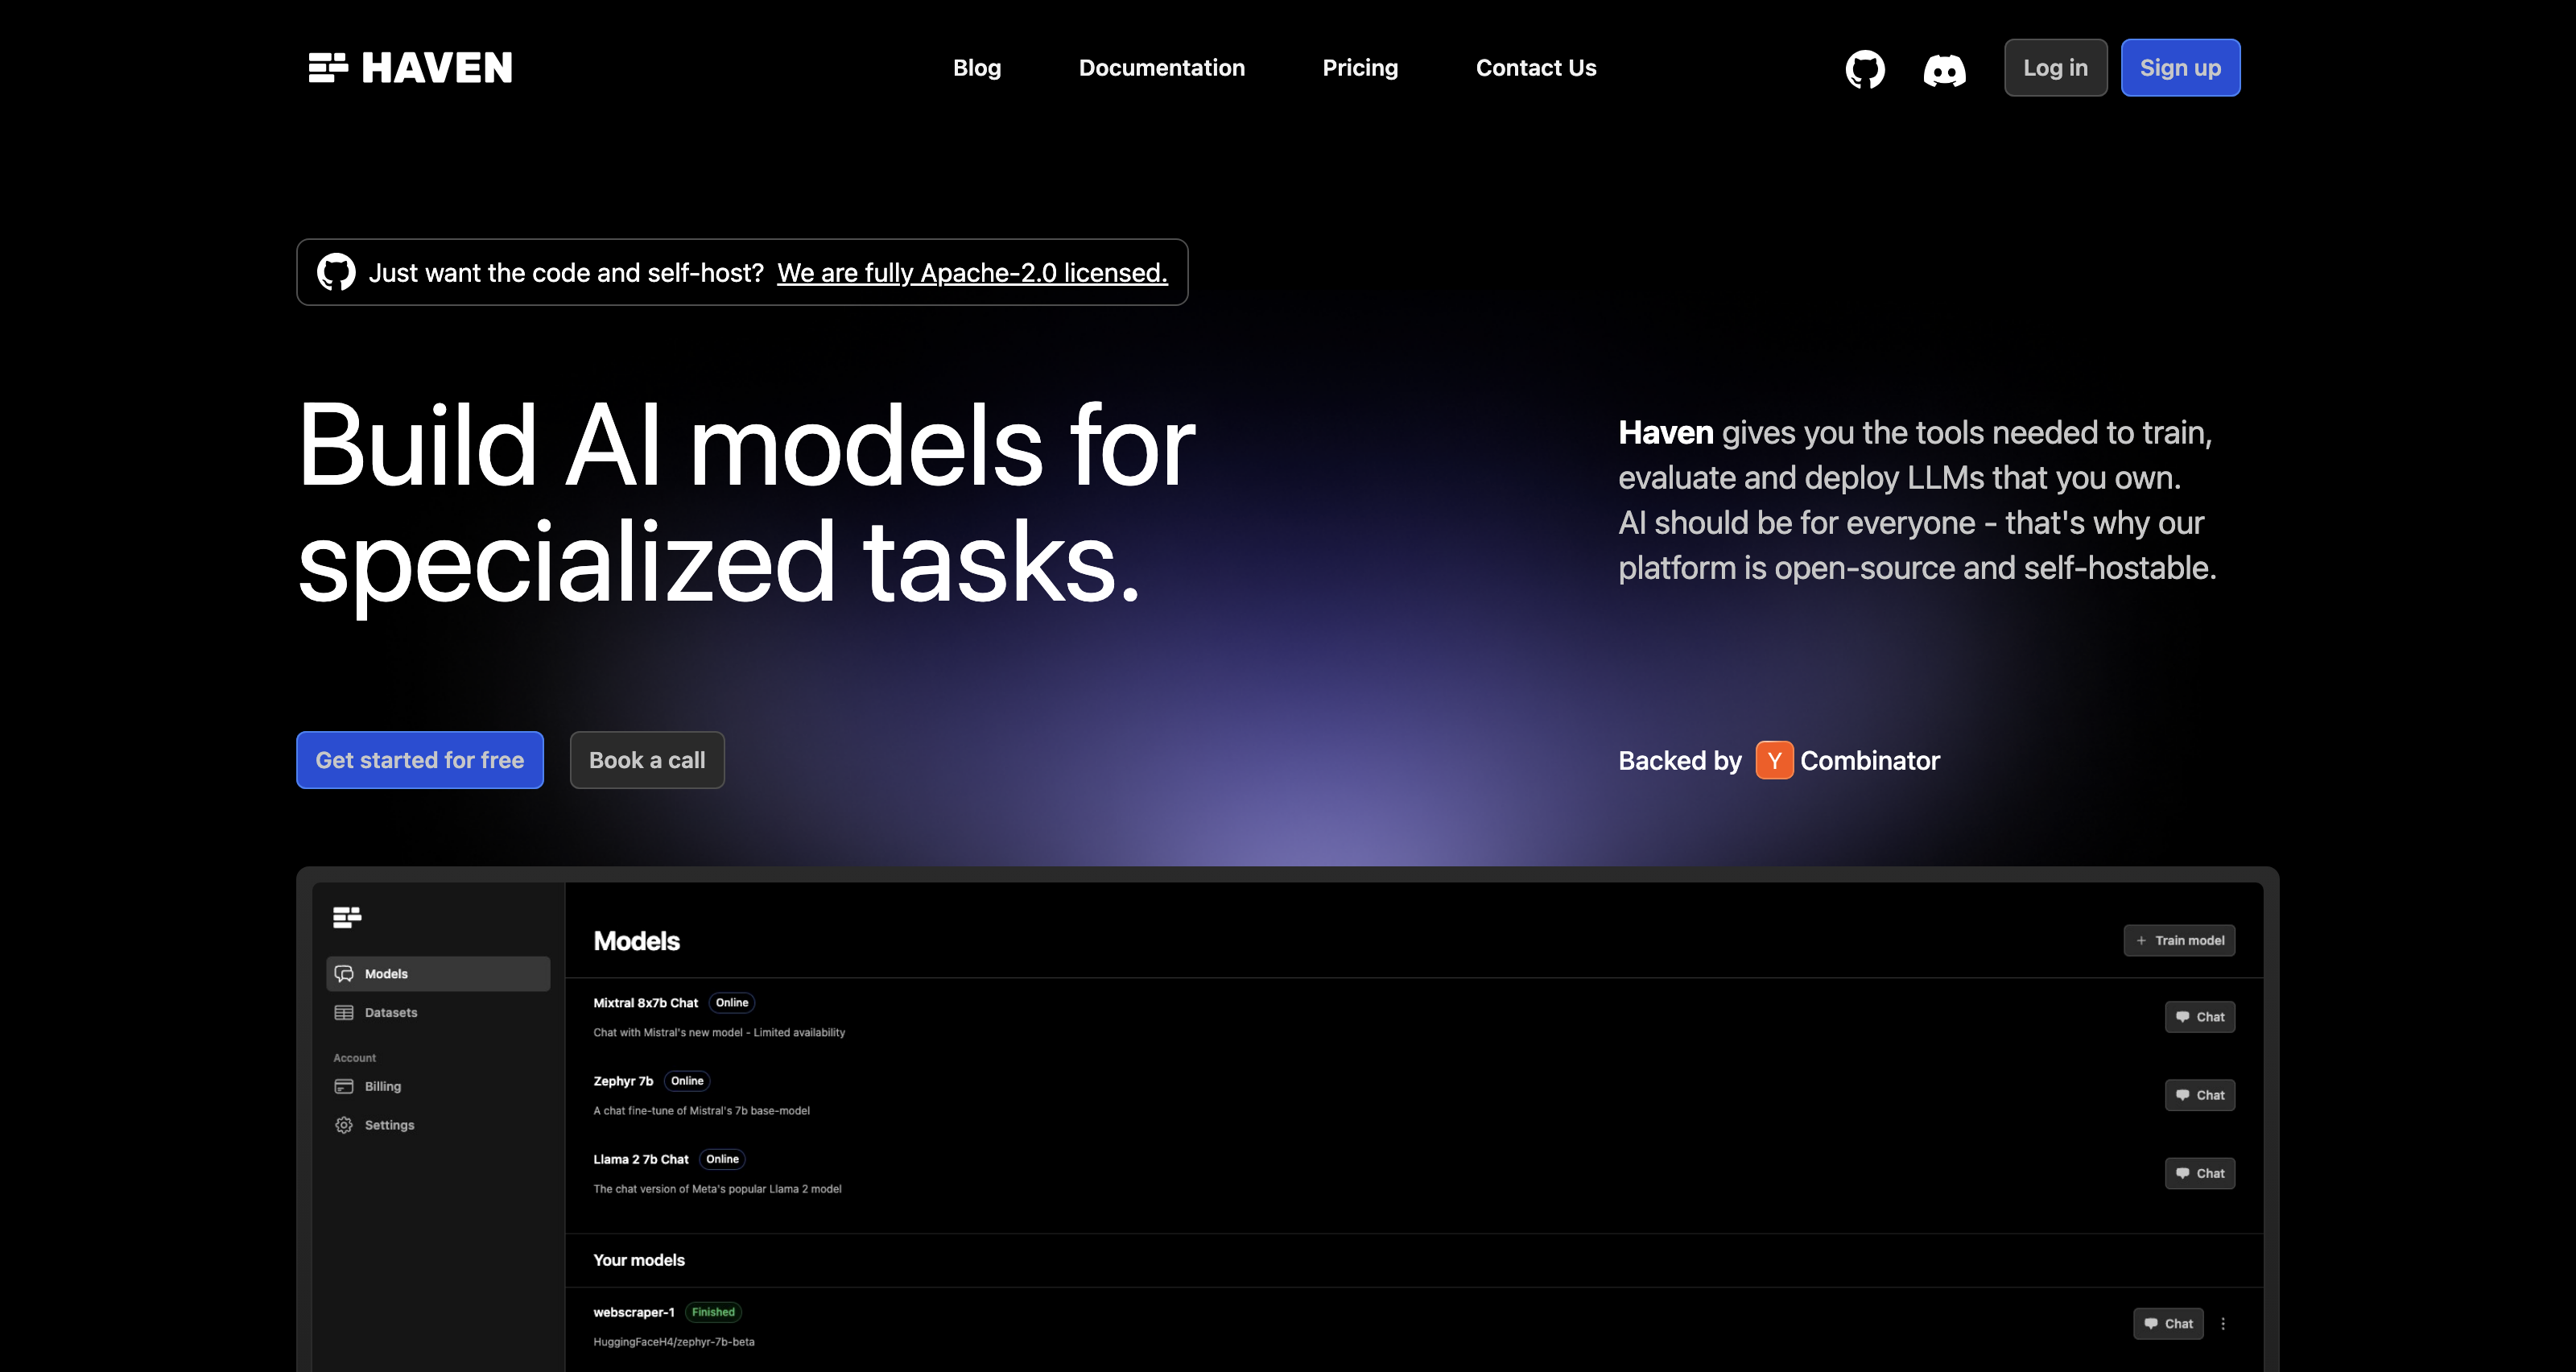Click the Account section label in sidebar
The image size is (2576, 1372).
[x=355, y=1058]
